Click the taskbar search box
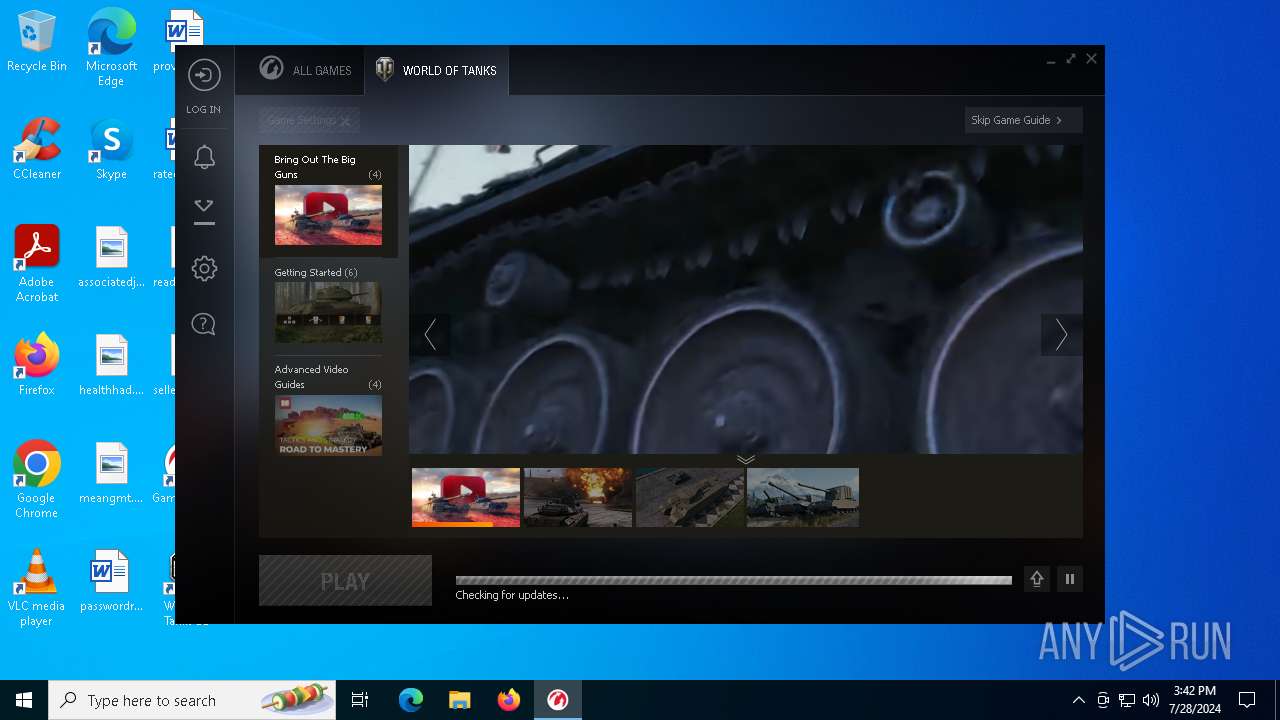Viewport: 1280px width, 720px height. point(192,700)
